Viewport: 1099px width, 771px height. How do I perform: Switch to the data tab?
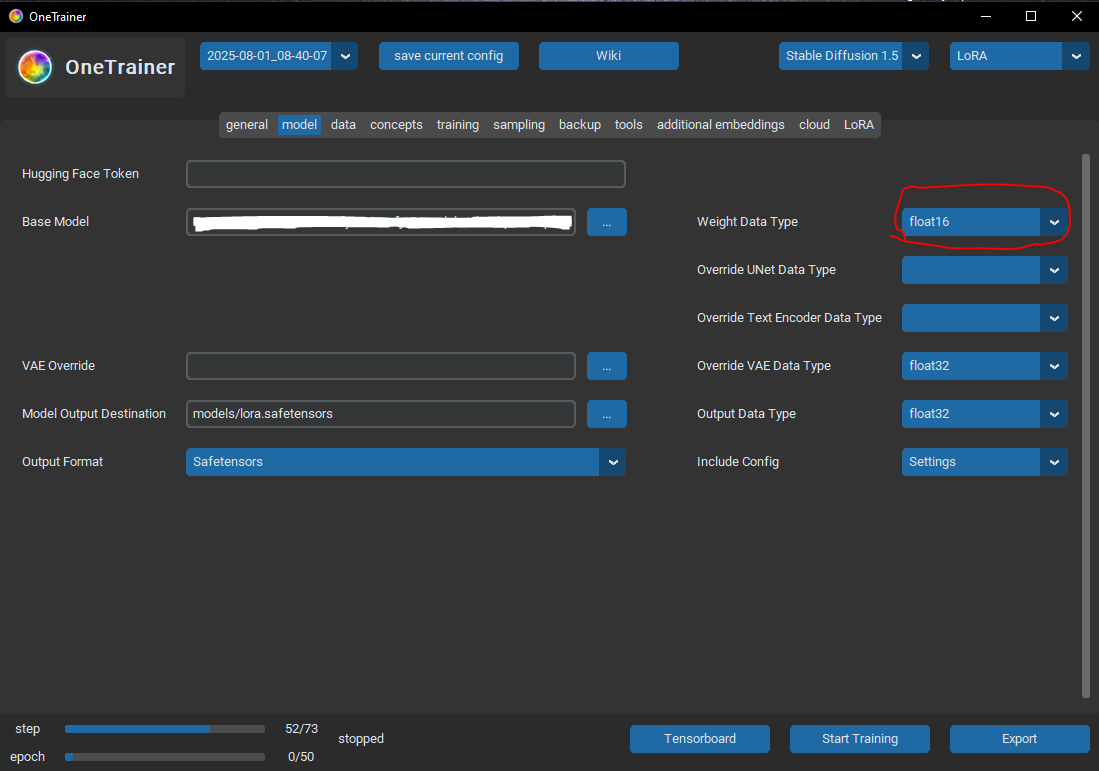(343, 125)
